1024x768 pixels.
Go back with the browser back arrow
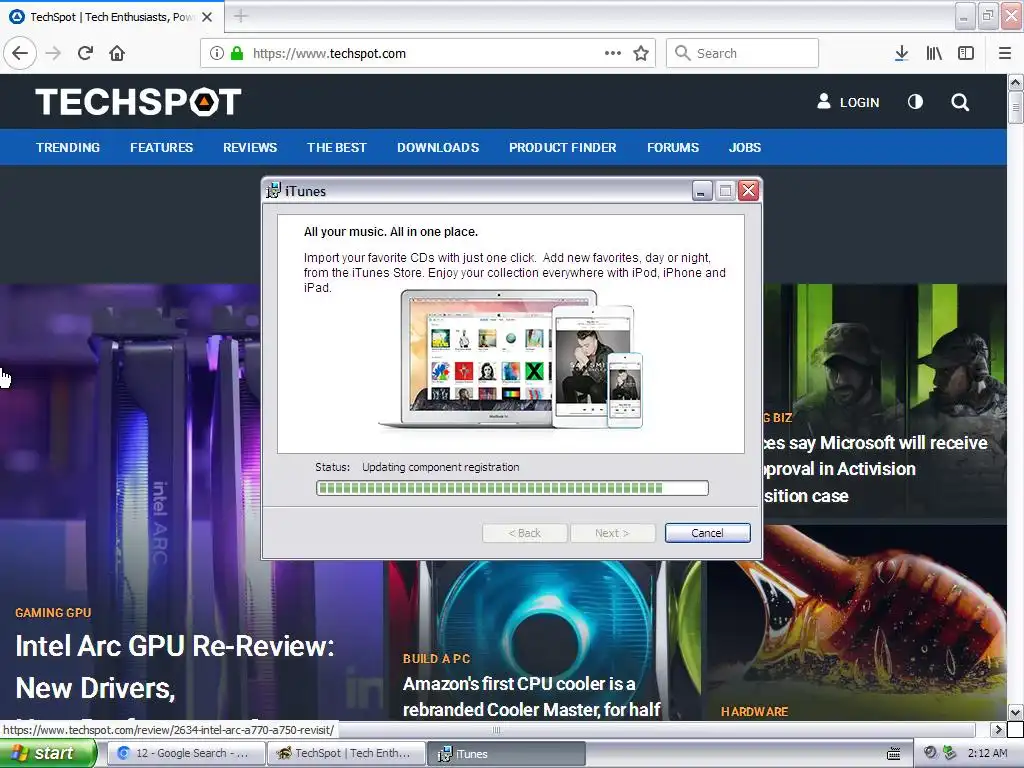(20, 53)
